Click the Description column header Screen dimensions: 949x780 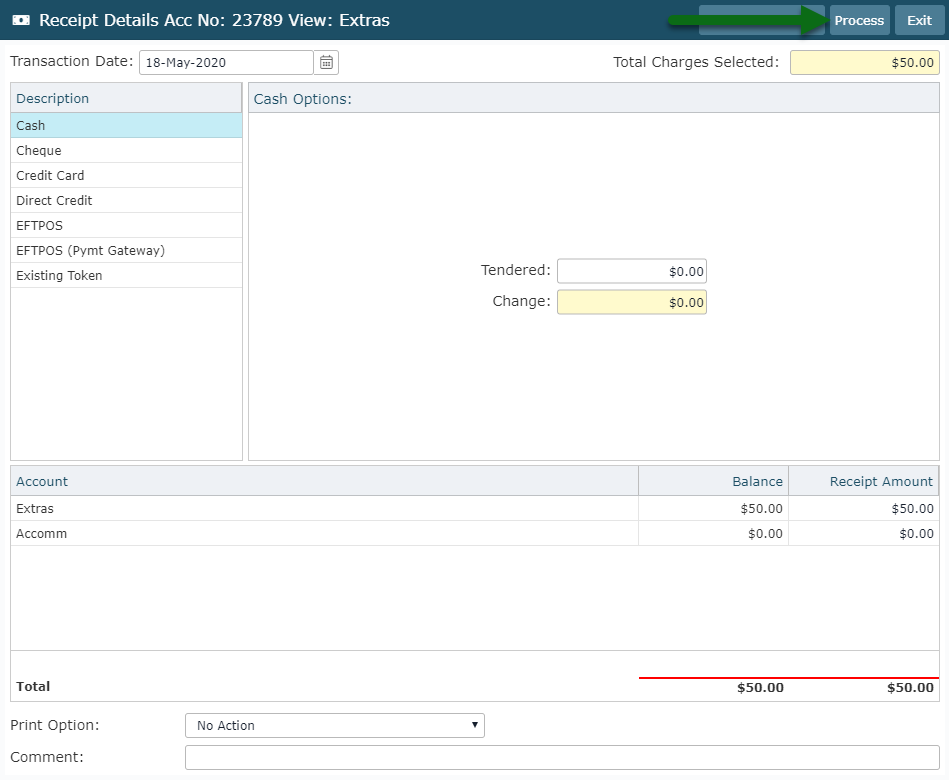pos(126,98)
